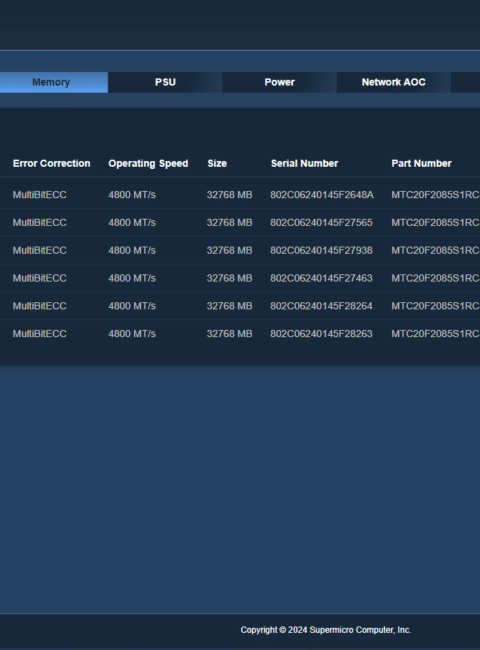
Task: Click the Part Number column header
Action: pyautogui.click(x=421, y=163)
